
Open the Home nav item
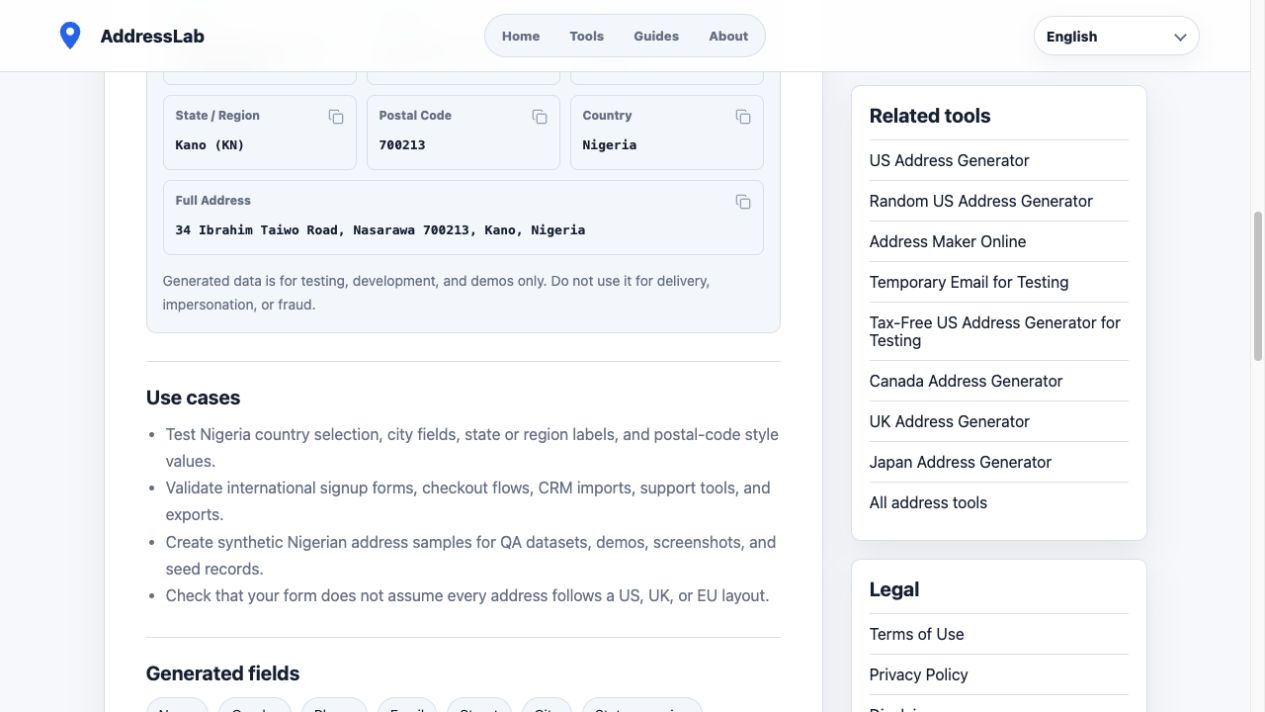coord(521,36)
